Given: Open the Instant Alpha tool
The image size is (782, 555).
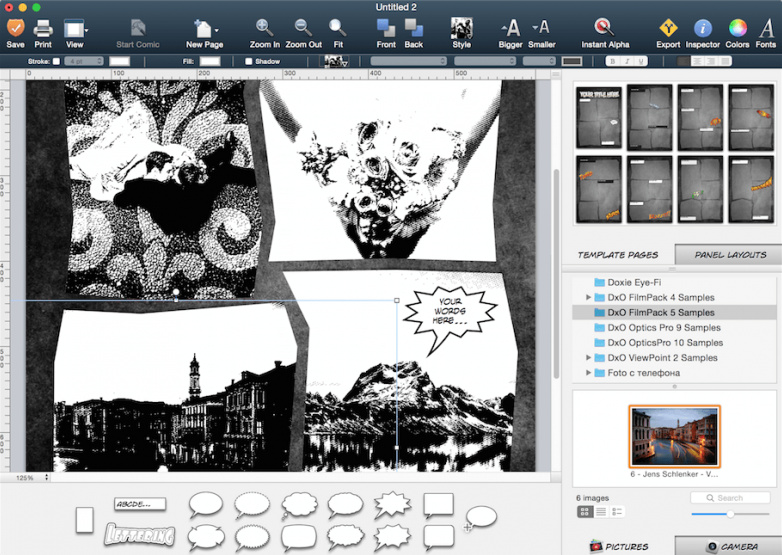Looking at the screenshot, I should (x=604, y=27).
